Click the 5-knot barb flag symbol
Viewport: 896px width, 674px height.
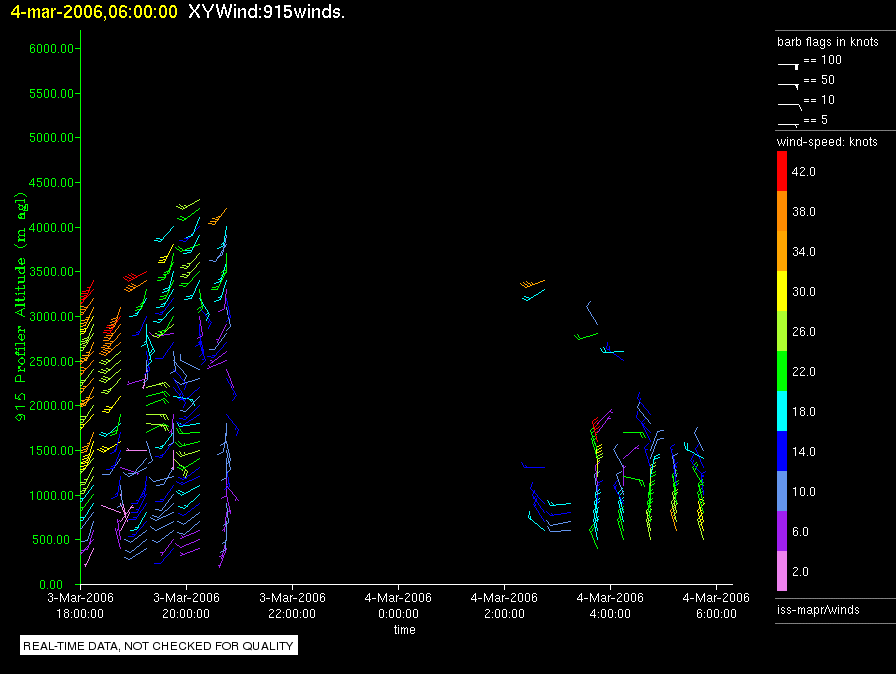[789, 123]
